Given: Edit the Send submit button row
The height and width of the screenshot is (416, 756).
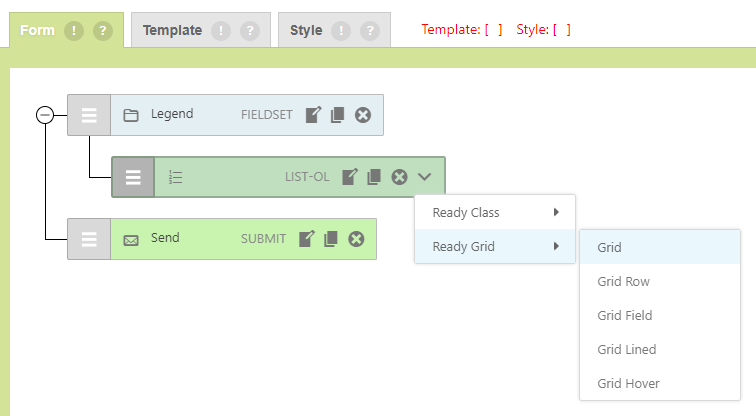Looking at the screenshot, I should click(x=306, y=239).
